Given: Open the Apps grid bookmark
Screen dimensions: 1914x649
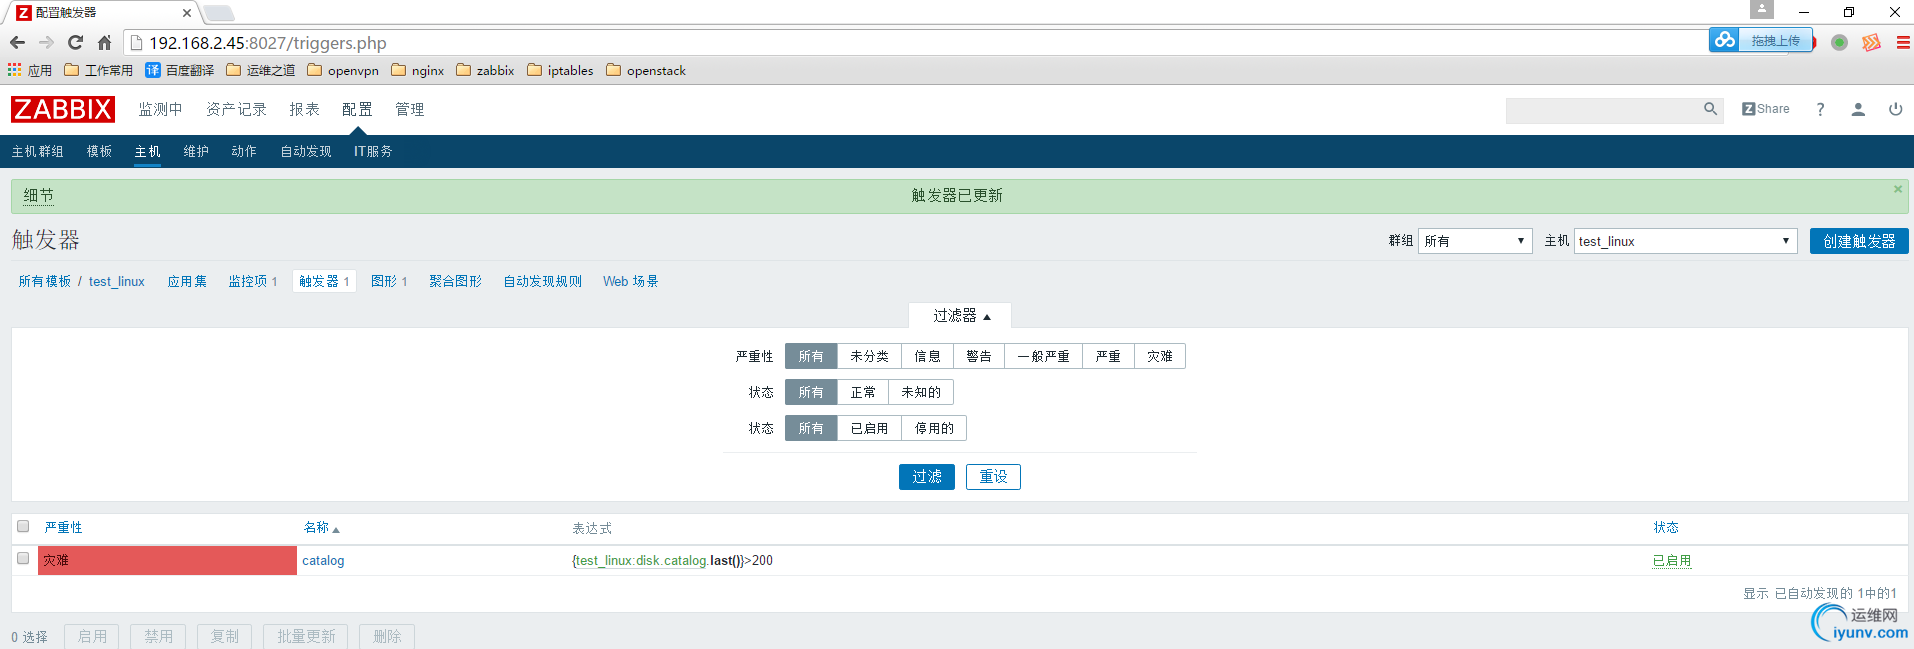Looking at the screenshot, I should coord(29,70).
